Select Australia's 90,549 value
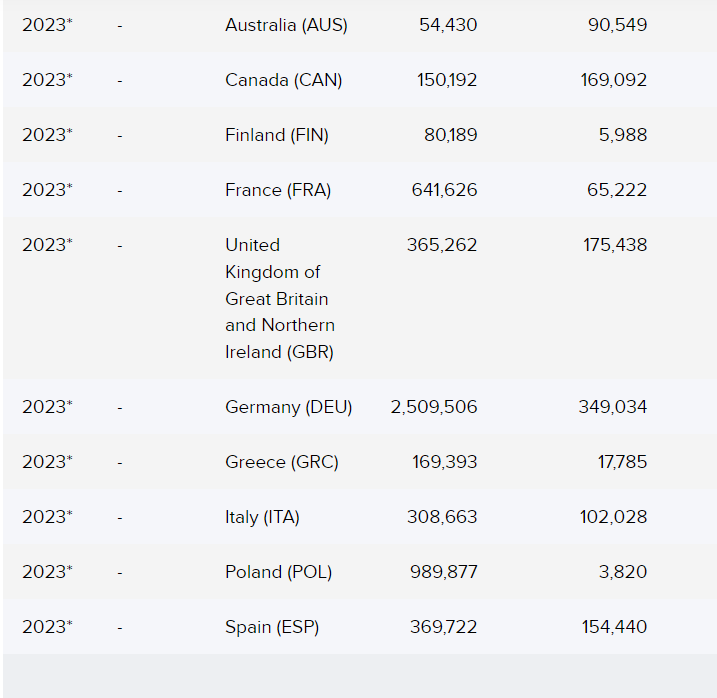717x698 pixels. pos(617,25)
